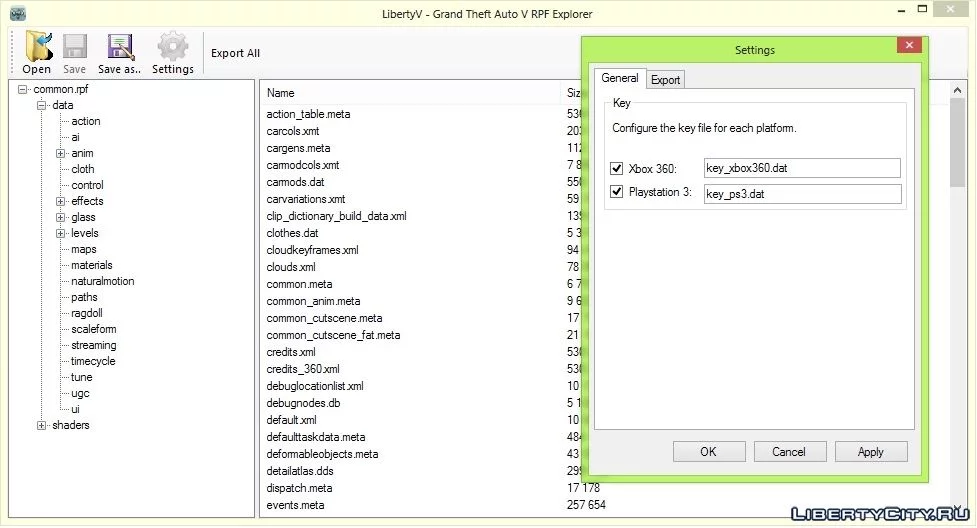
Task: Uncheck the Xbox 360 key checkbox
Action: point(616,168)
